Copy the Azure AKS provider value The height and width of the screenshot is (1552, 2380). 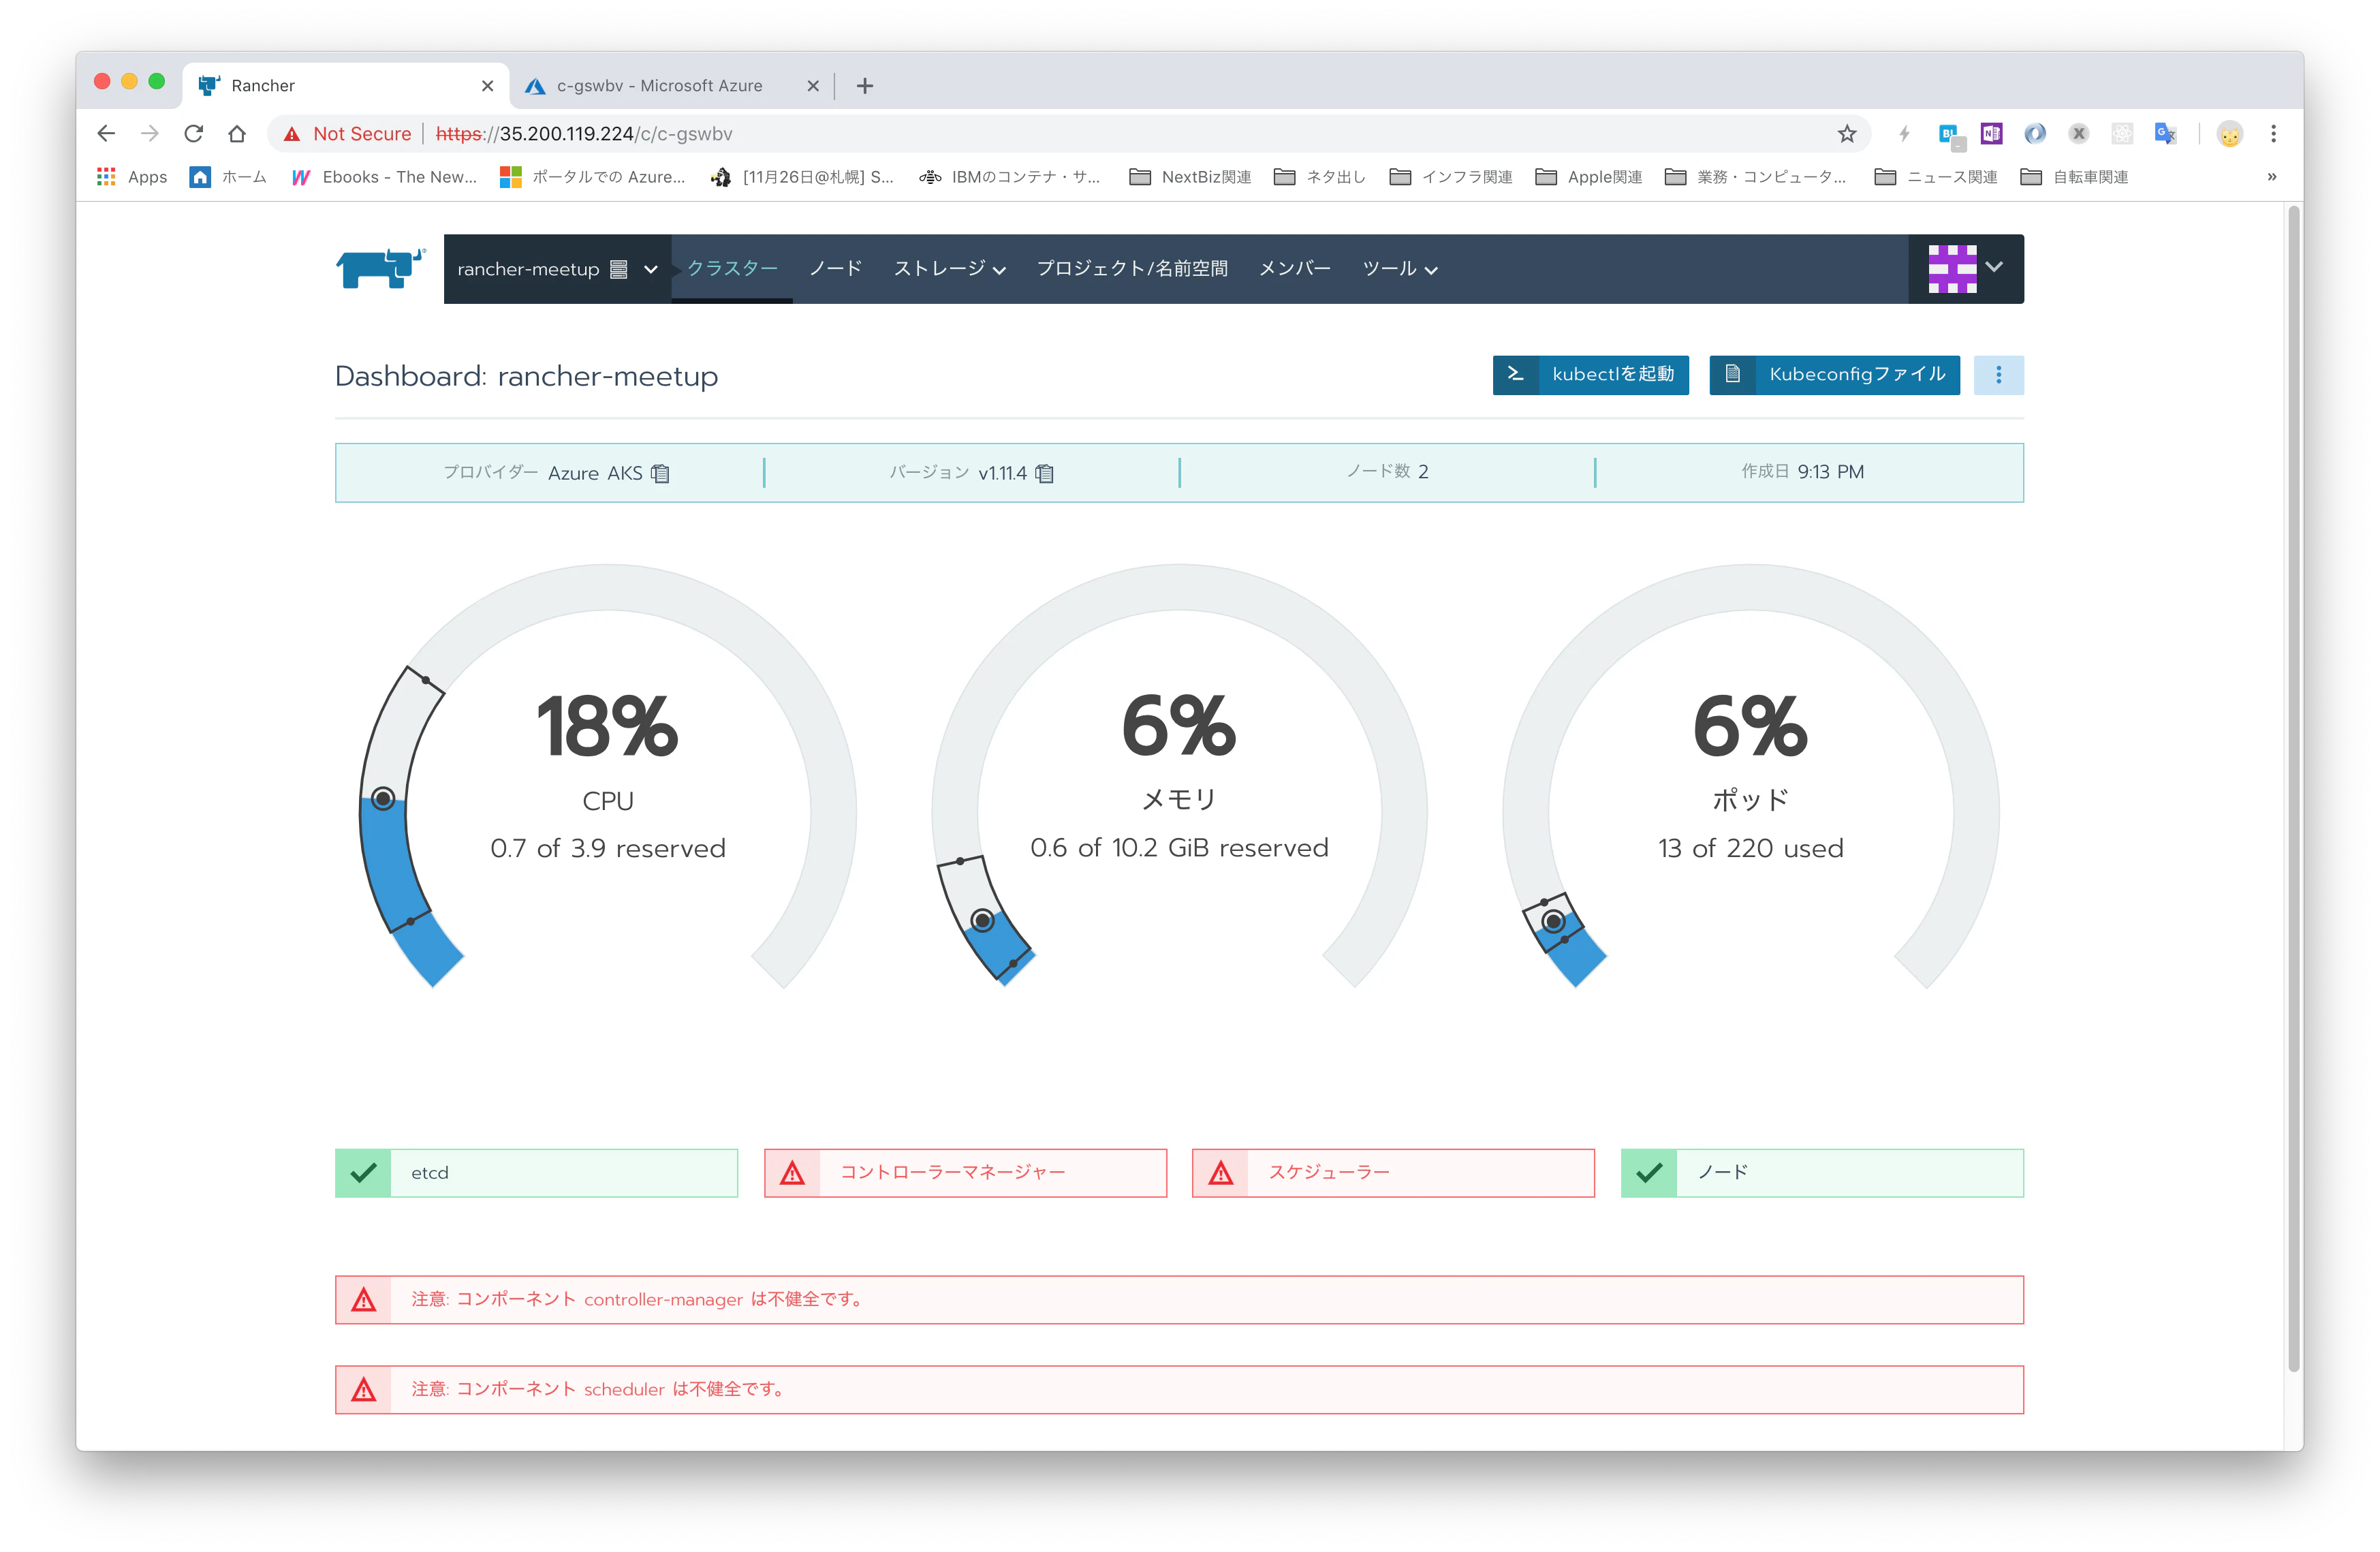tap(661, 473)
